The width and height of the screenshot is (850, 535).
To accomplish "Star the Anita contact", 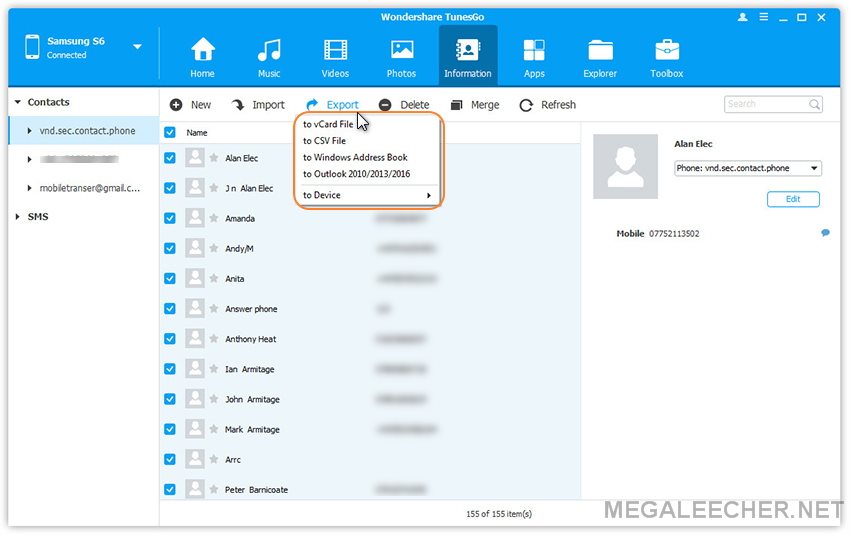I will click(214, 278).
